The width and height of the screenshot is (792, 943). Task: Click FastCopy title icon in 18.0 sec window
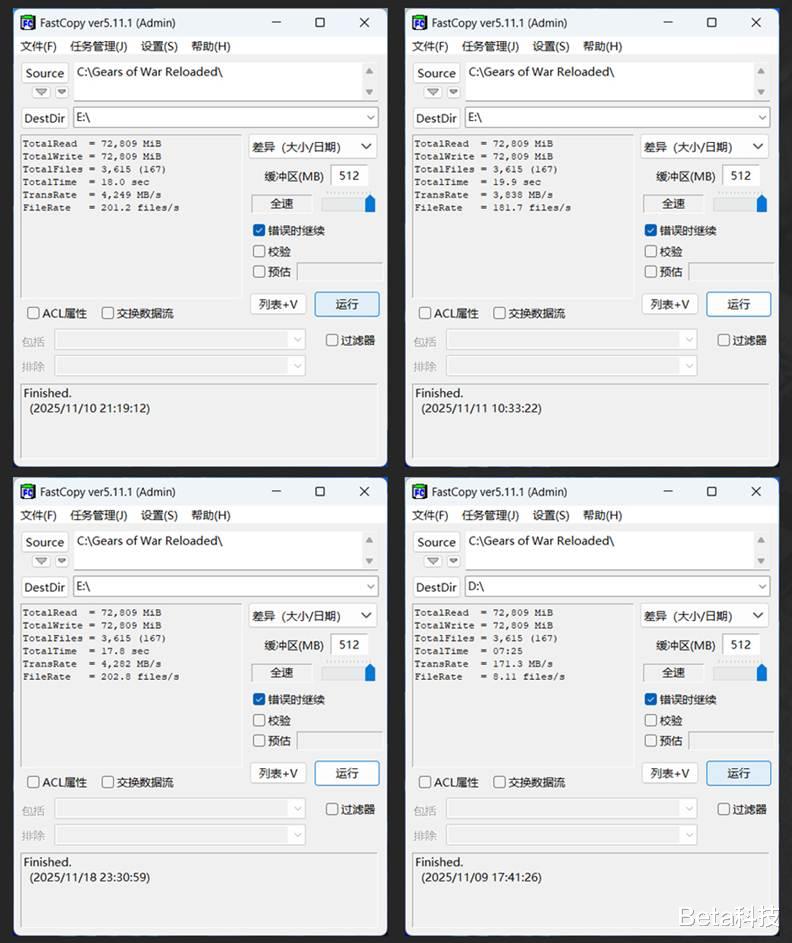click(x=28, y=23)
